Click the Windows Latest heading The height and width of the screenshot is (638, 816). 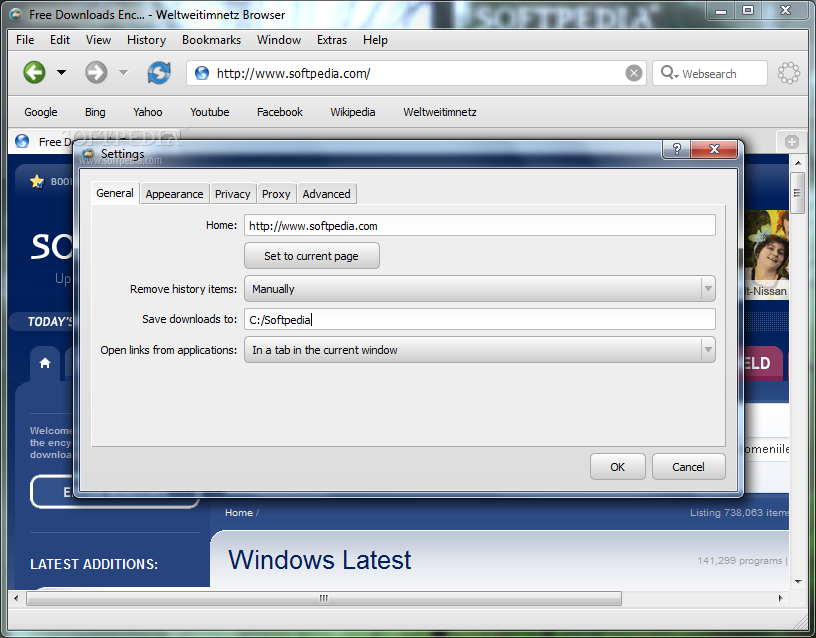(320, 560)
